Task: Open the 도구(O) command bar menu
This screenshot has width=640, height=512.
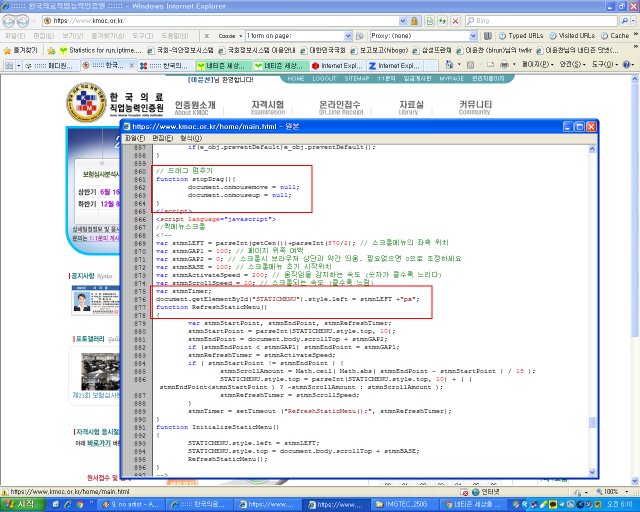Action: point(604,65)
